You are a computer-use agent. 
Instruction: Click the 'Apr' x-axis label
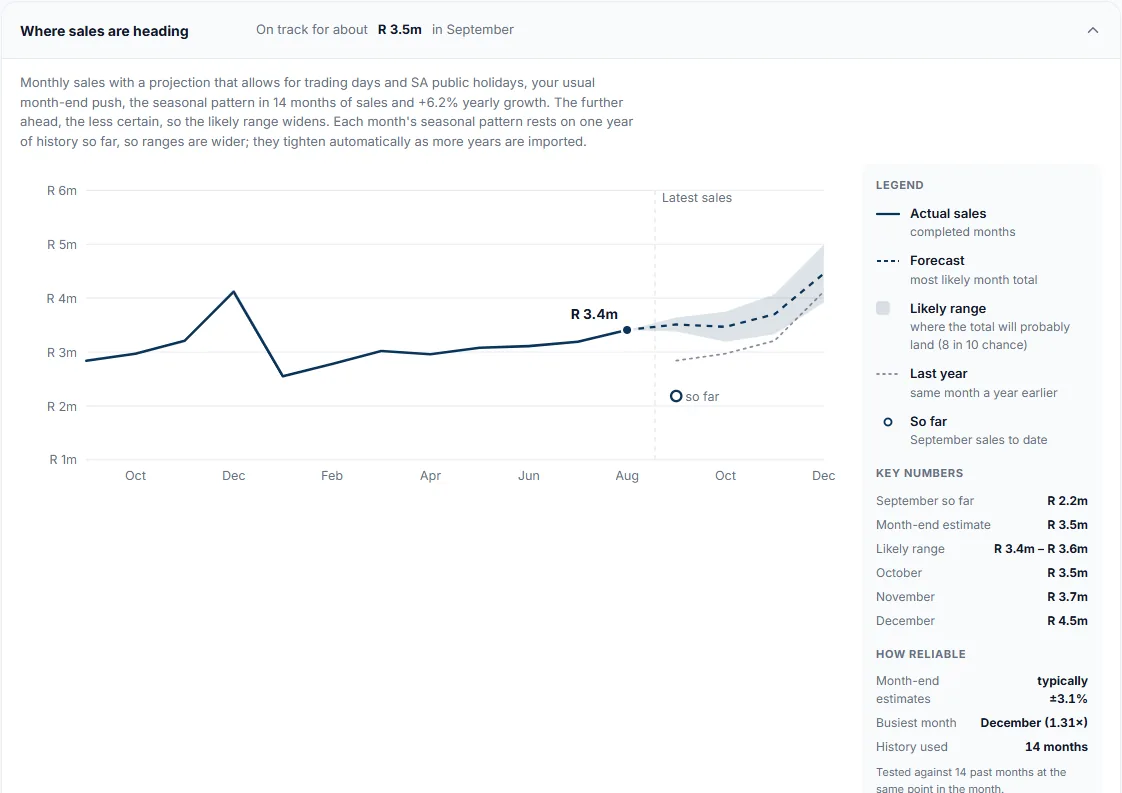[430, 475]
